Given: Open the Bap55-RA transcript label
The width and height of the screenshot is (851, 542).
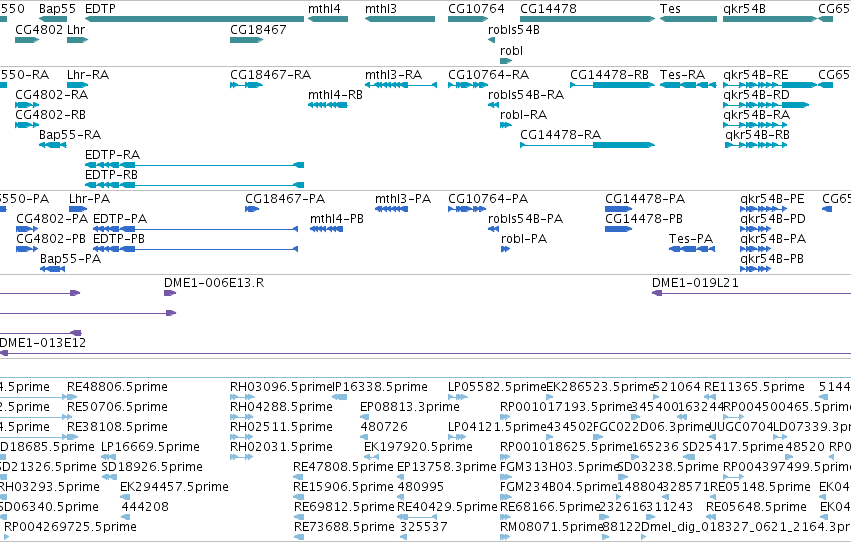Looking at the screenshot, I should (x=69, y=135).
